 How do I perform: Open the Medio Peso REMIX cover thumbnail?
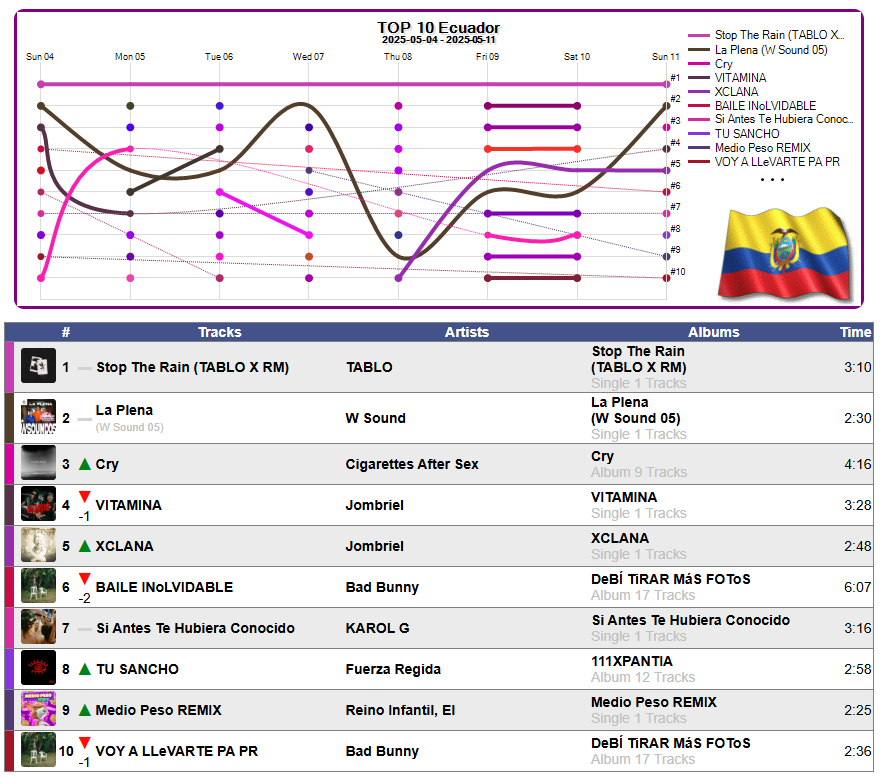click(x=38, y=709)
